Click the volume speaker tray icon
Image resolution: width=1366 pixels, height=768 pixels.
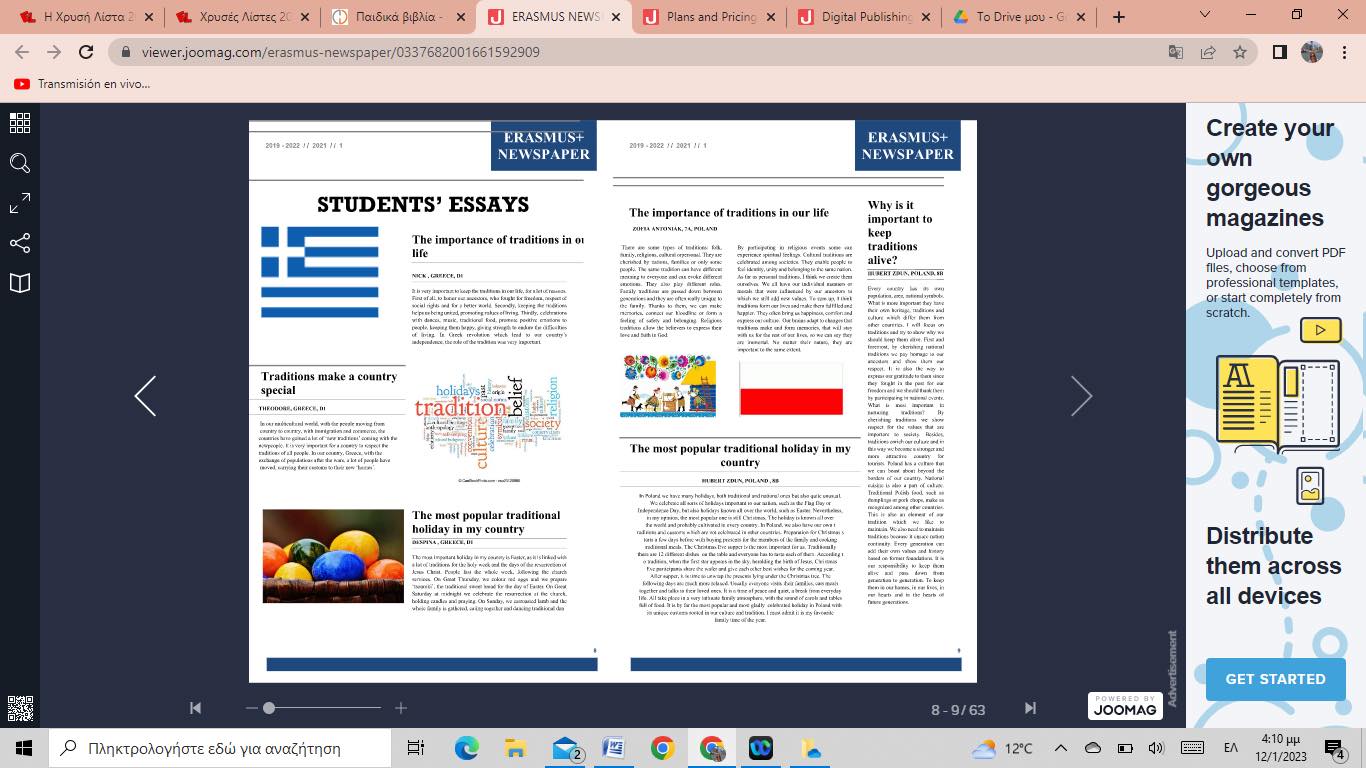click(1156, 748)
